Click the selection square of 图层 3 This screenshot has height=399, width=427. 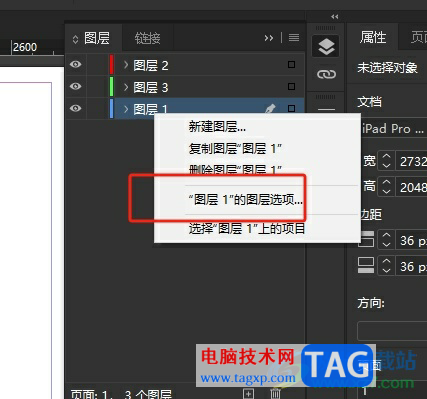(291, 86)
